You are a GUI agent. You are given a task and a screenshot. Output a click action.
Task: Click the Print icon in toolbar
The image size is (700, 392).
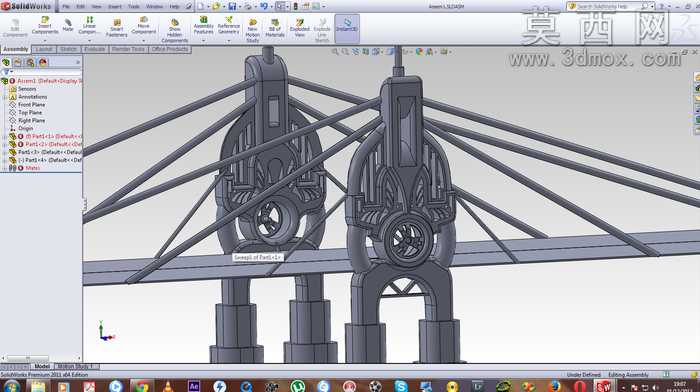(x=248, y=6)
